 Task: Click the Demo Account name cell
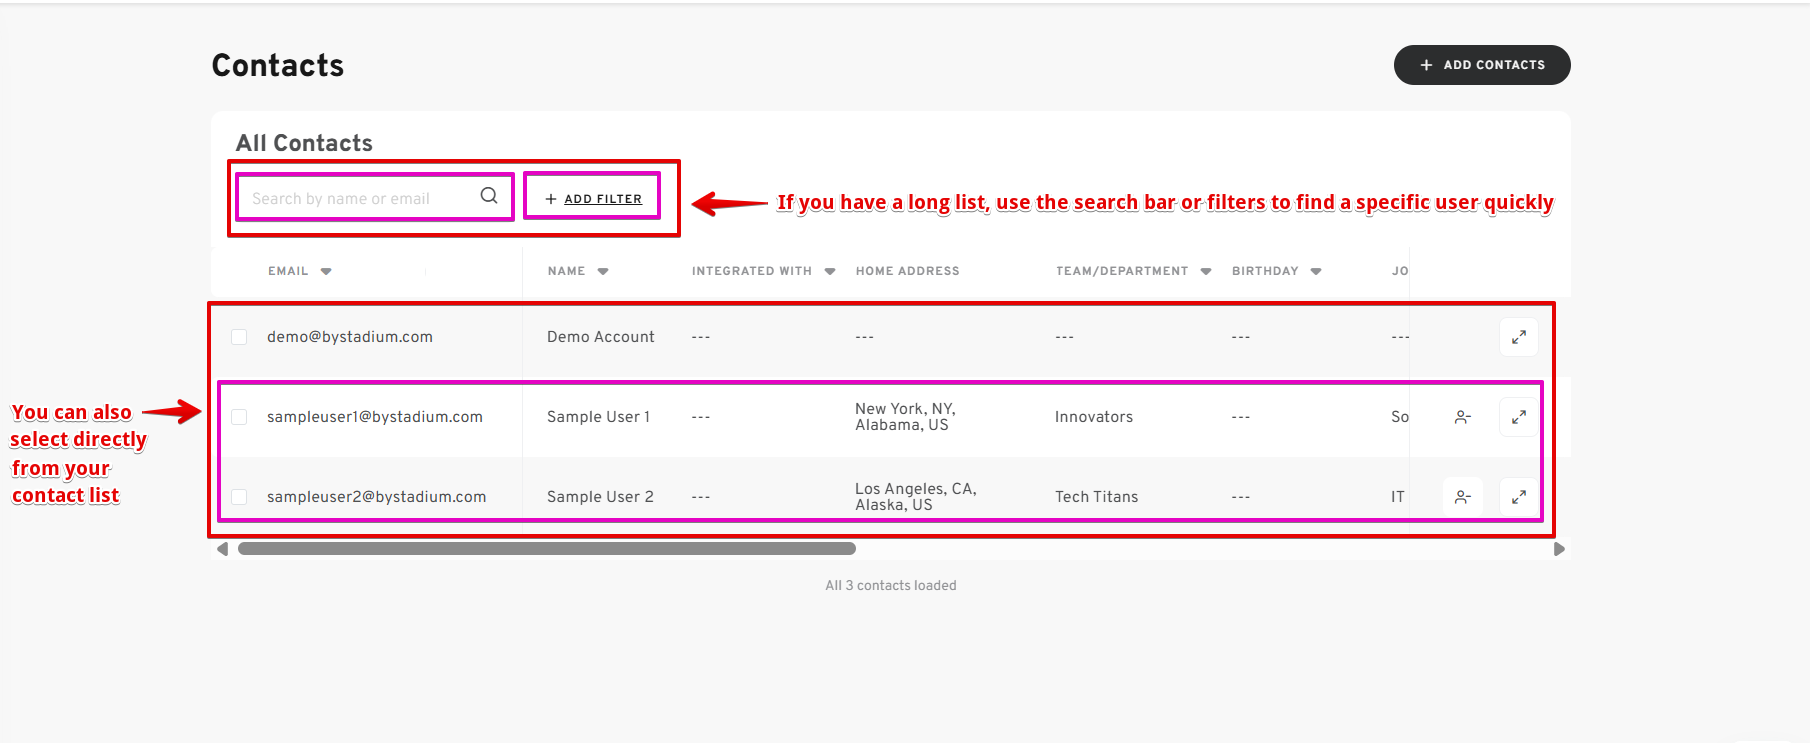(601, 337)
